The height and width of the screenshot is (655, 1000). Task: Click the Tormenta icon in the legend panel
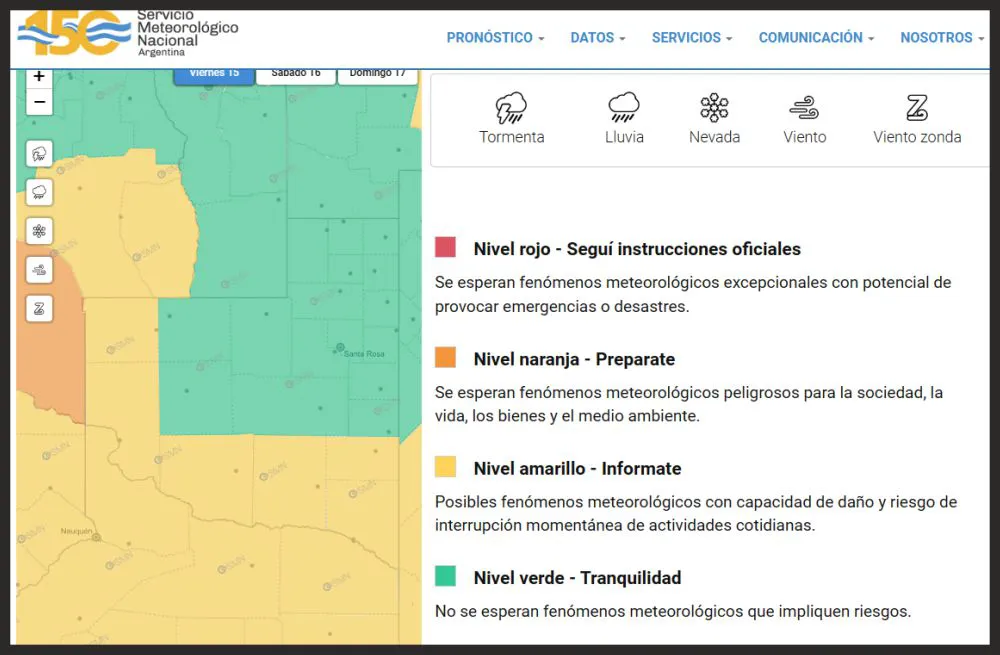coord(511,108)
